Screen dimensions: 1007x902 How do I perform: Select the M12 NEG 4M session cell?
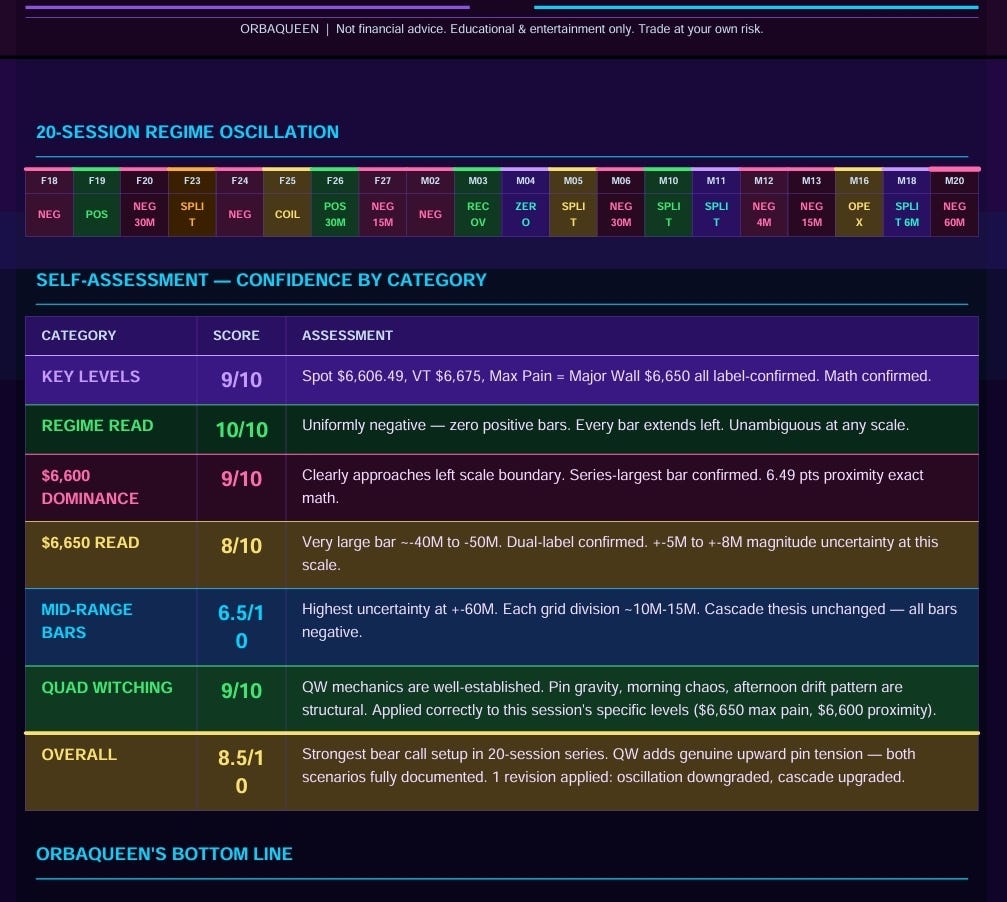click(x=764, y=202)
